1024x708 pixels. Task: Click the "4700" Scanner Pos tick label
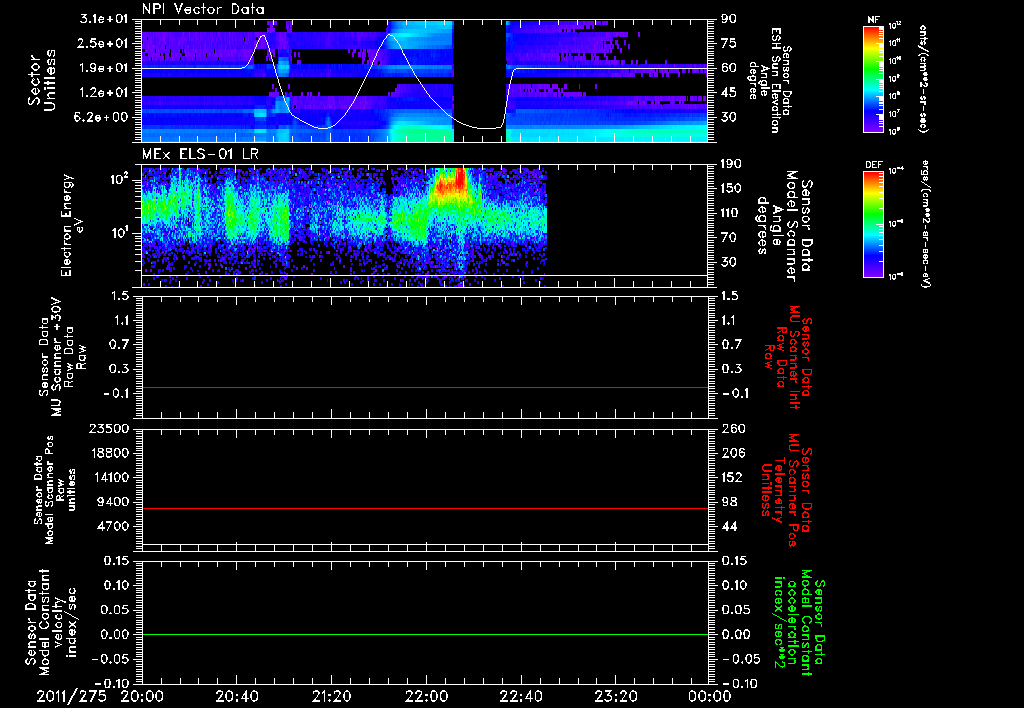point(113,526)
